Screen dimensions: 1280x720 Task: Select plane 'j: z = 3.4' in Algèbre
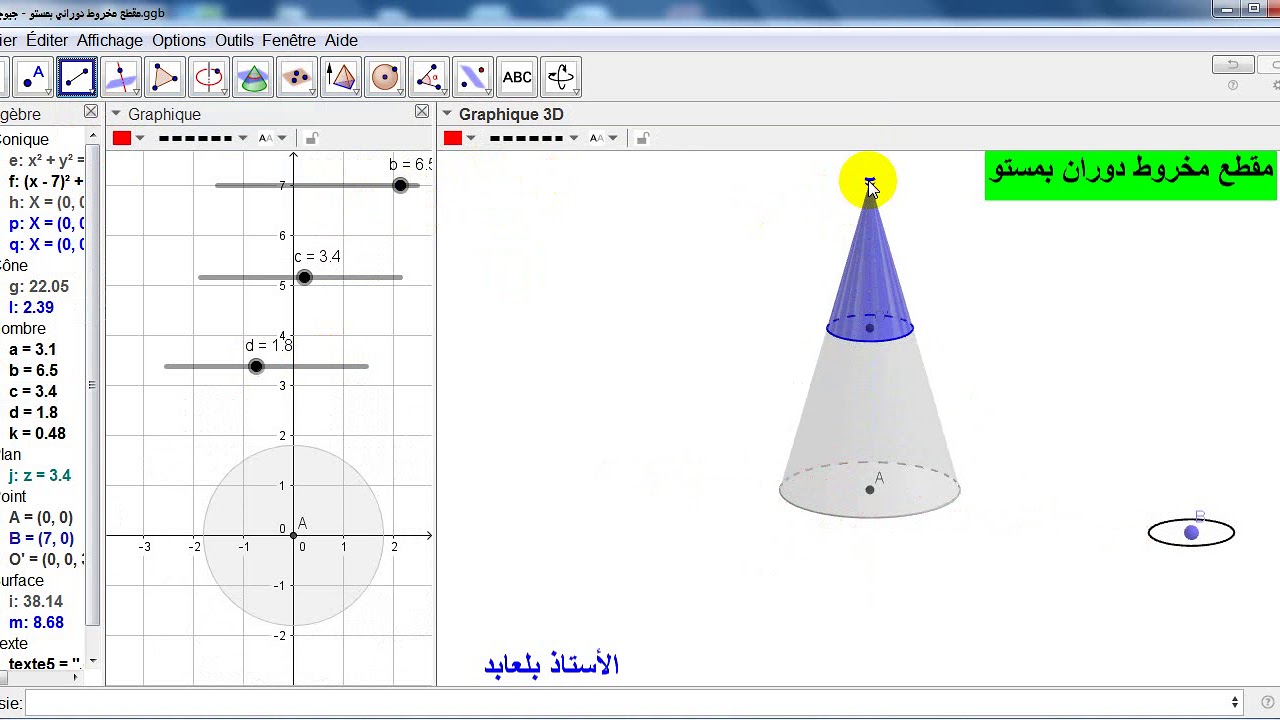[x=40, y=475]
